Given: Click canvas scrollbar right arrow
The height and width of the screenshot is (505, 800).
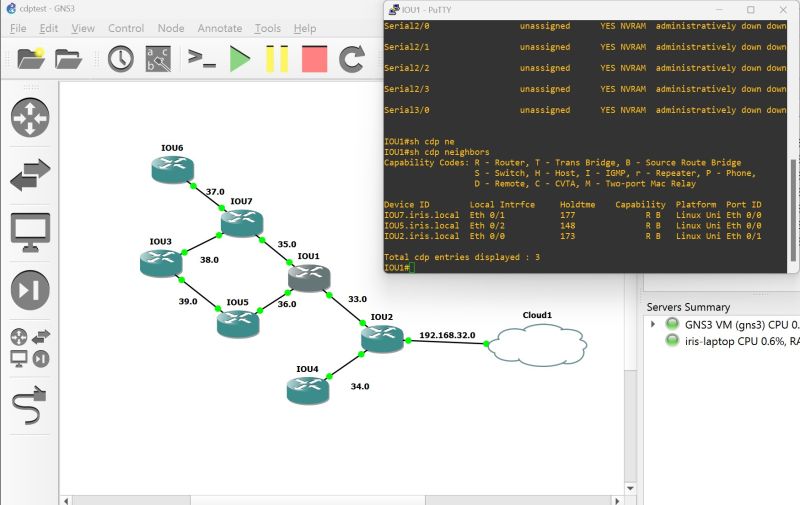Looking at the screenshot, I should pyautogui.click(x=617, y=500).
